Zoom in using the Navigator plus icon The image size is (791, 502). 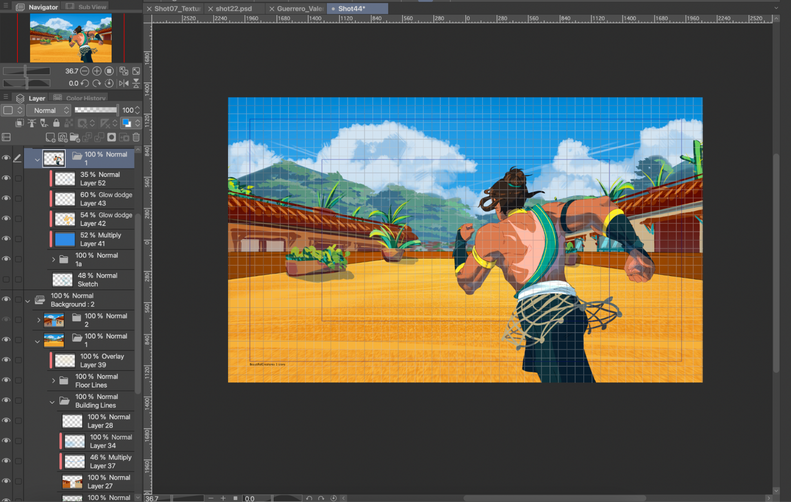(x=97, y=71)
